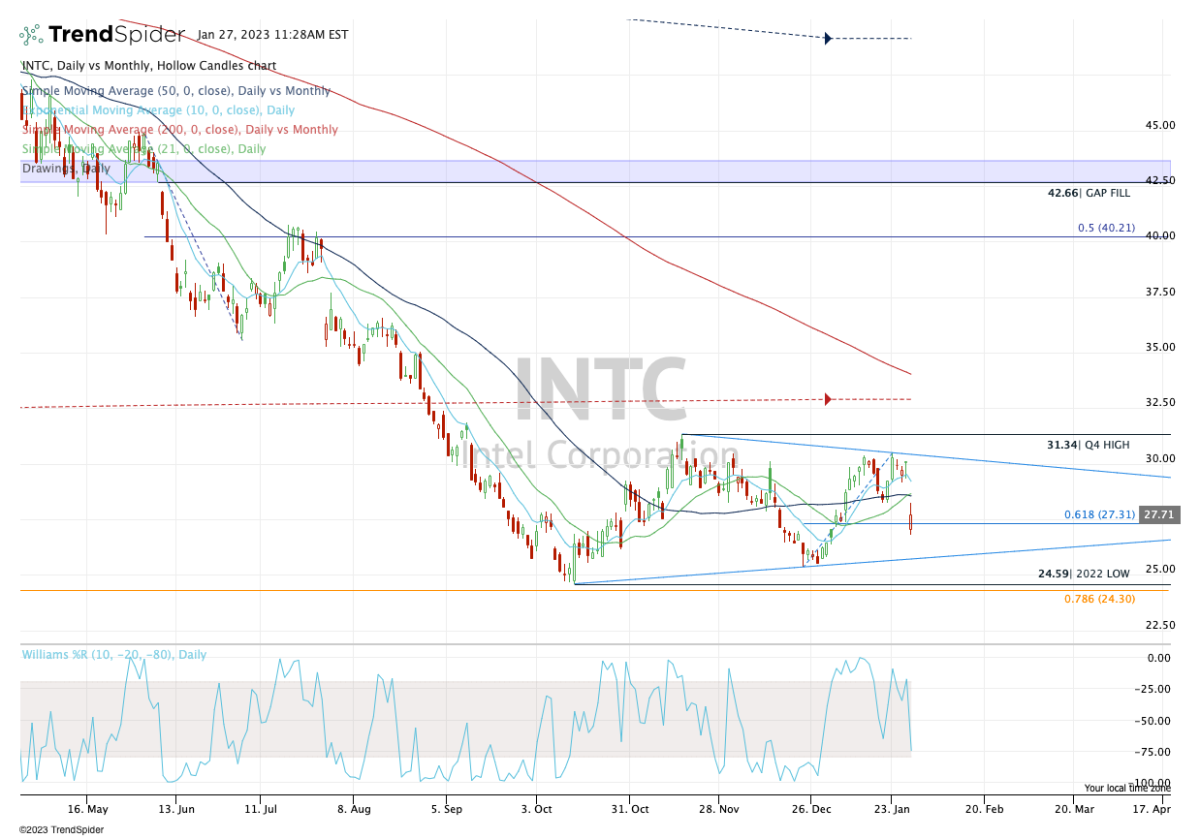Click the 35.00 price axis label

(1160, 348)
